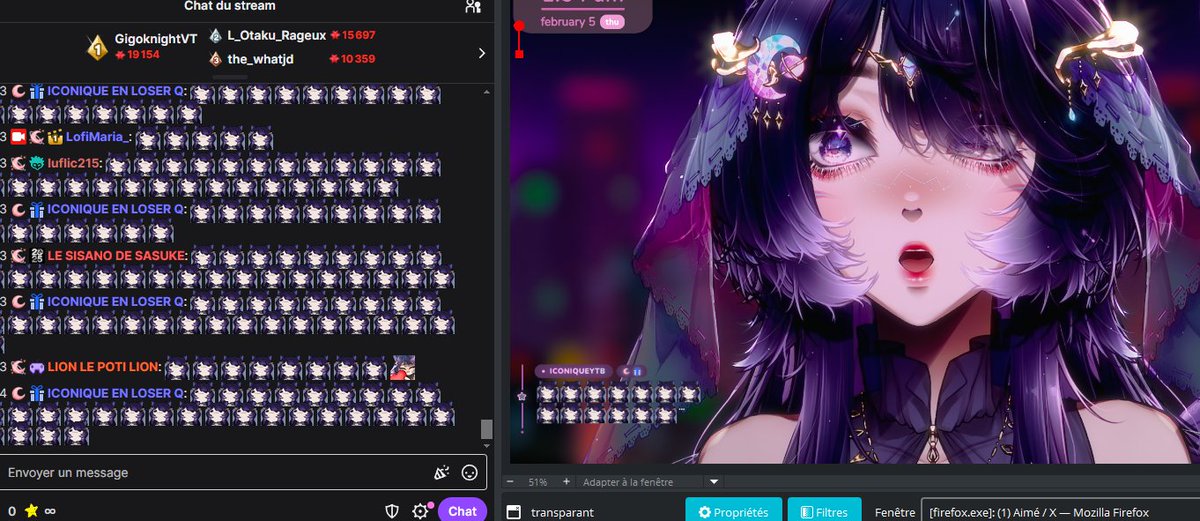Open LION LE POTI LION's user card

104,367
